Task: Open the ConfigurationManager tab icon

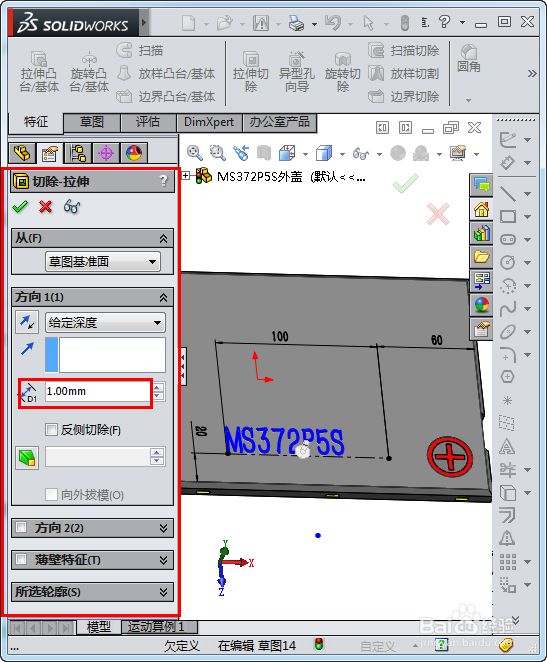Action: pos(78,153)
